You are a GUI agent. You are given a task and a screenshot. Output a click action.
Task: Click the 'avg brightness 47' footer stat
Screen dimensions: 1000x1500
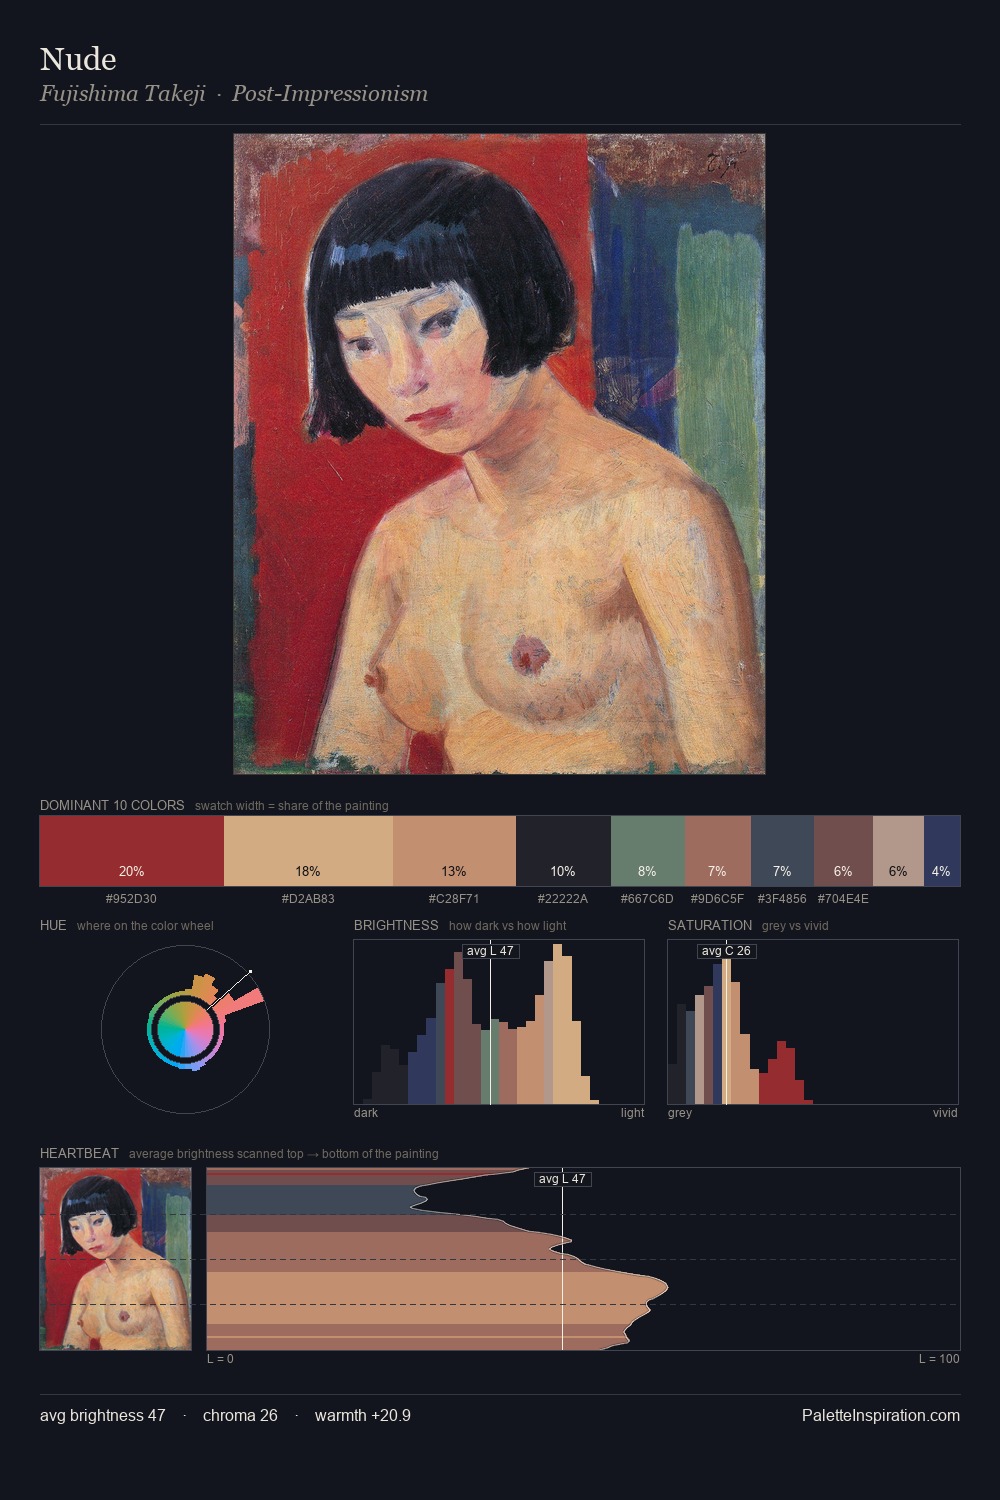(103, 1415)
